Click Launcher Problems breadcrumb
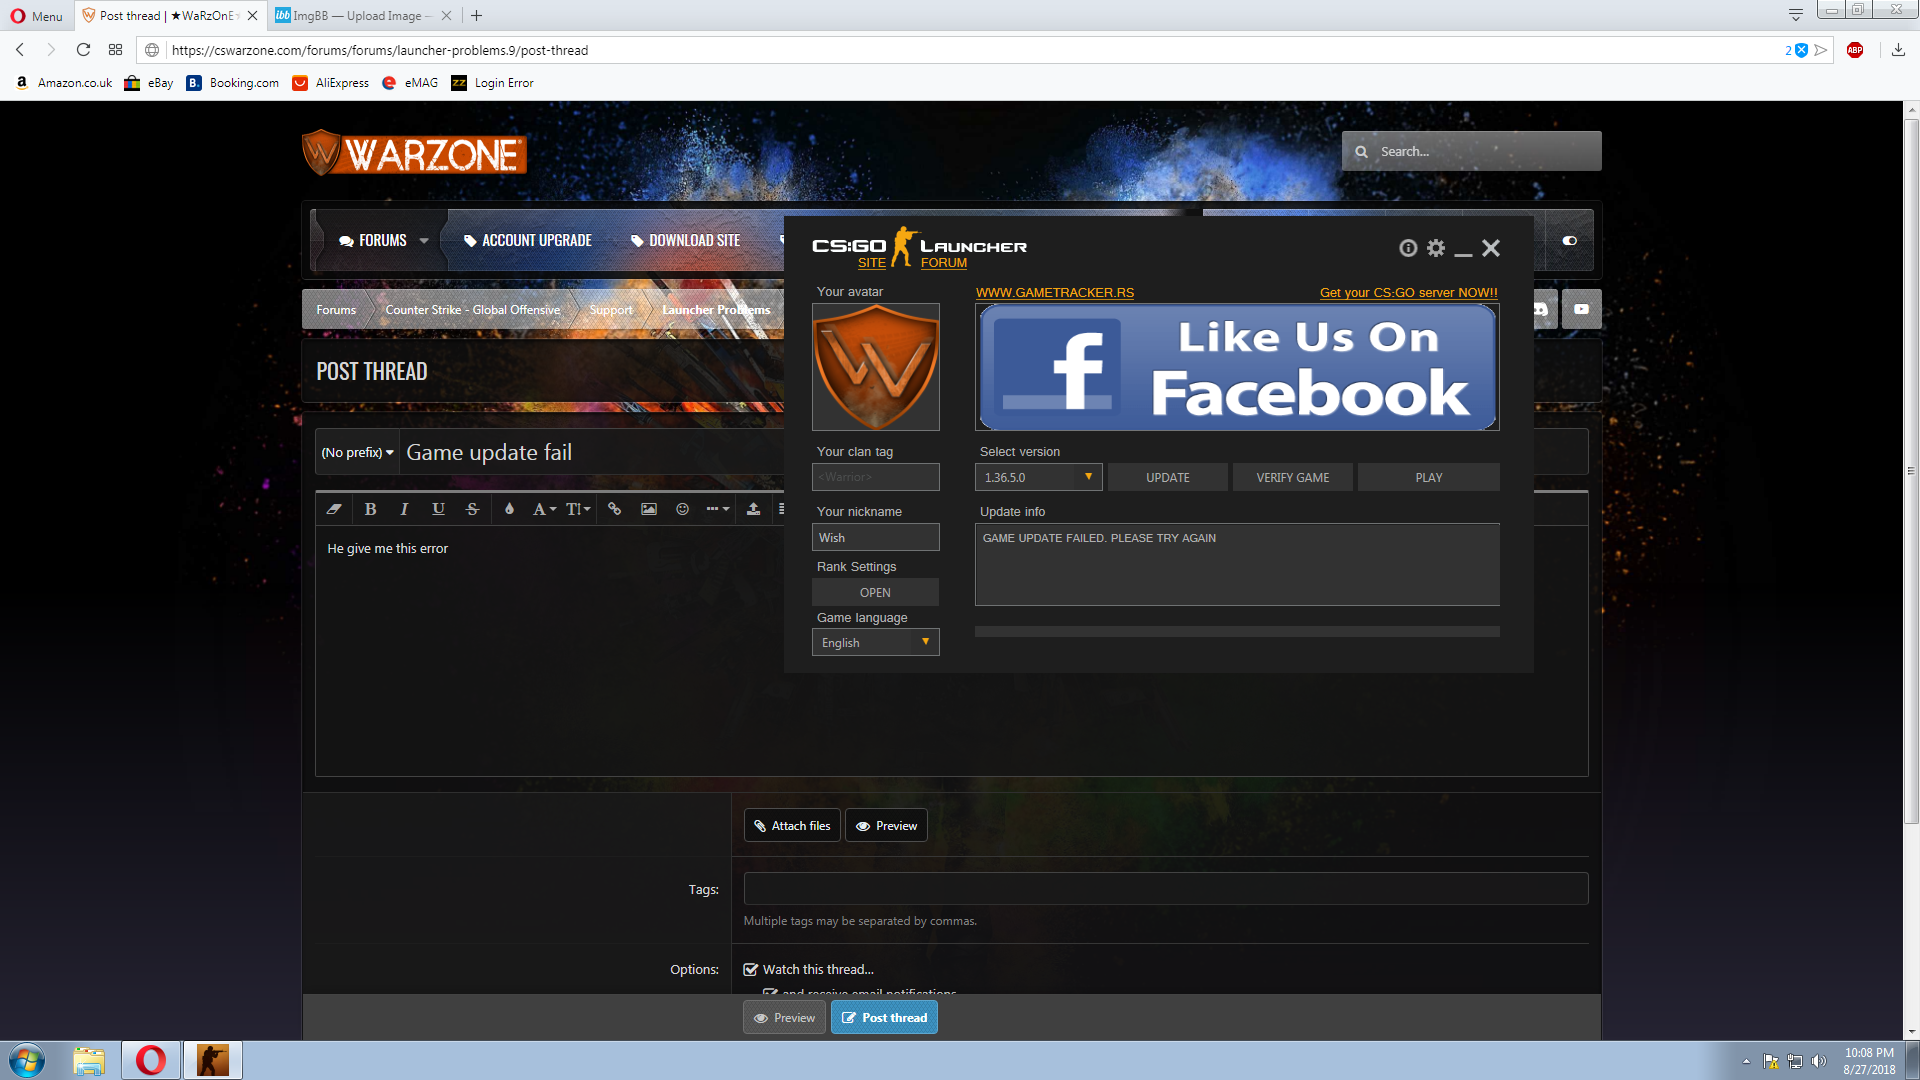This screenshot has height=1080, width=1920. [x=716, y=310]
